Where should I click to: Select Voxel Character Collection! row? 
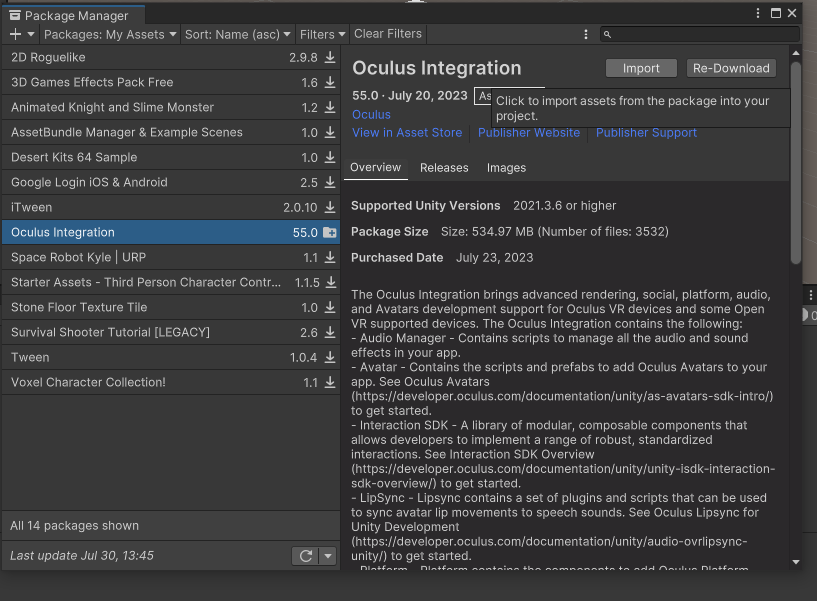[171, 383]
